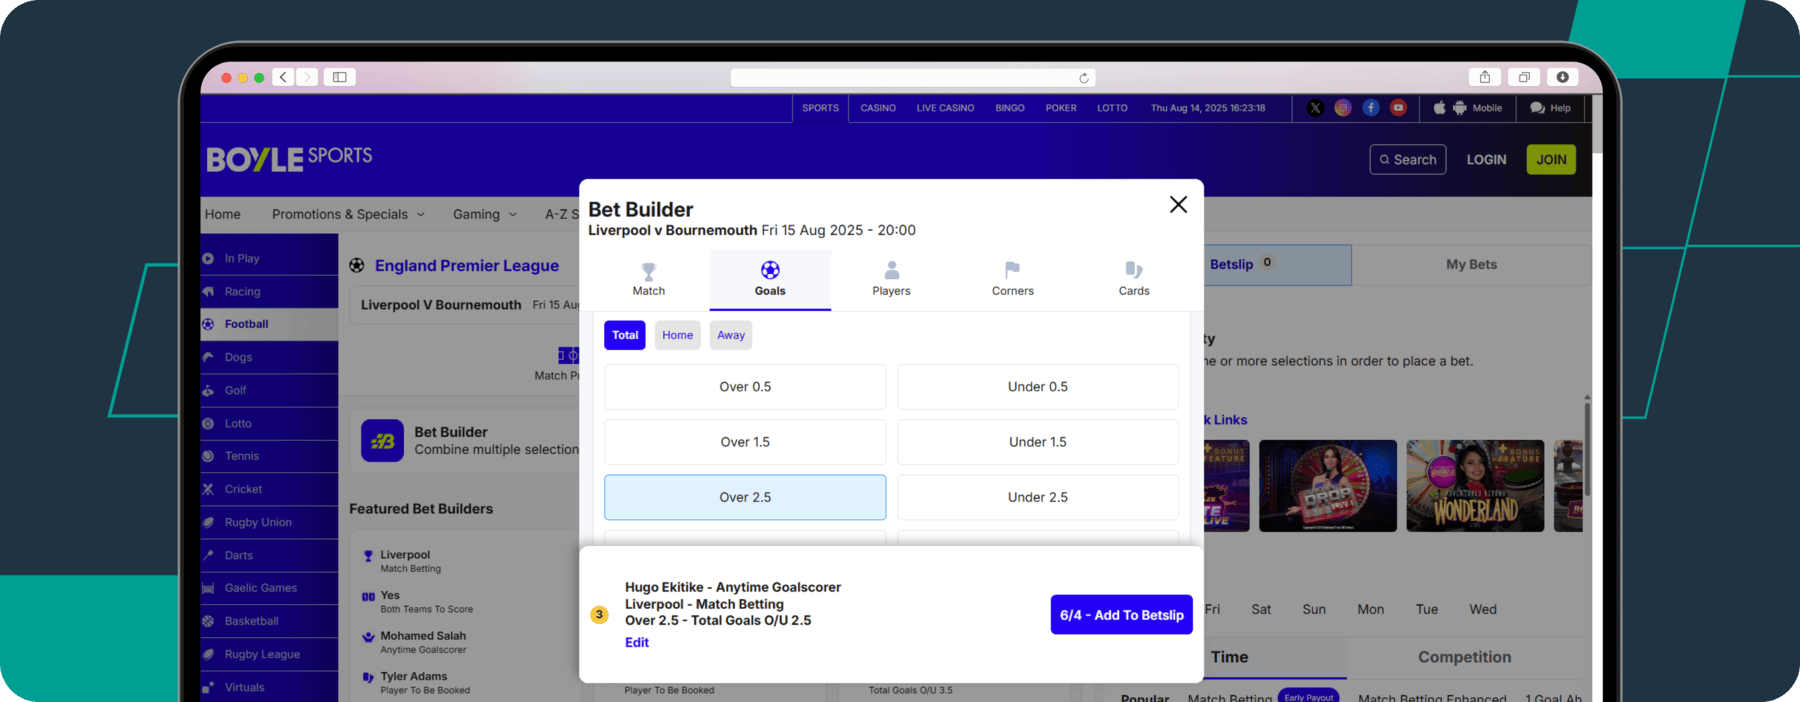This screenshot has height=702, width=1800.
Task: Open Lotto in the sidebar
Action: (269, 423)
